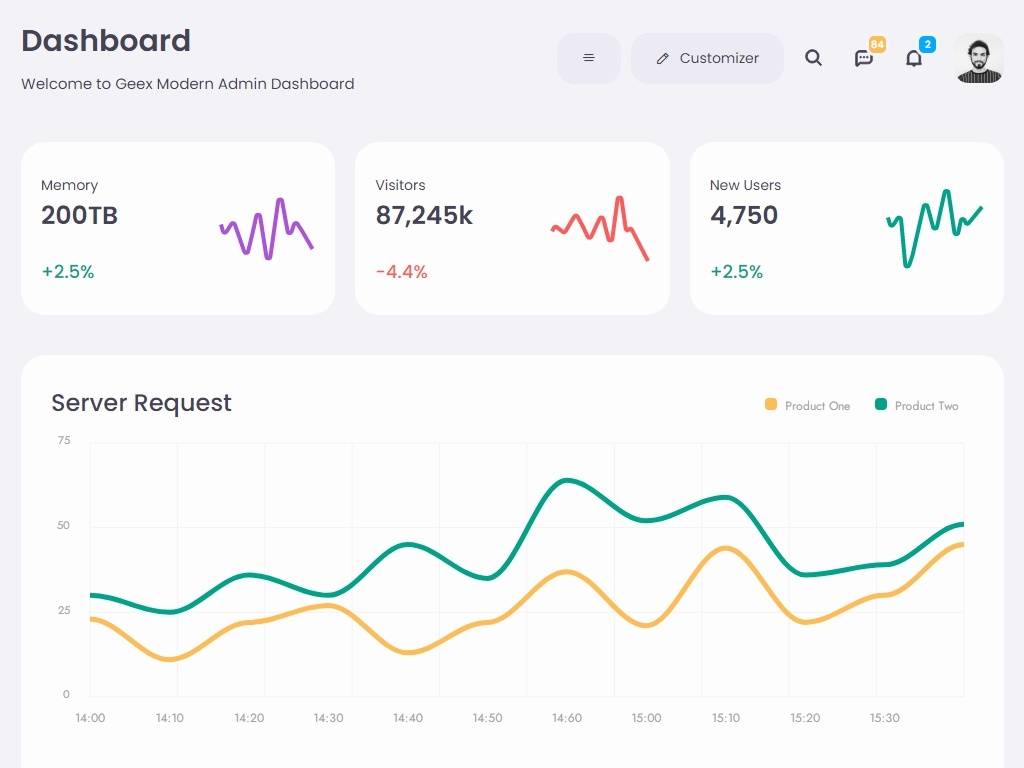Click the green Product Two swatch
The image size is (1024, 768).
881,405
